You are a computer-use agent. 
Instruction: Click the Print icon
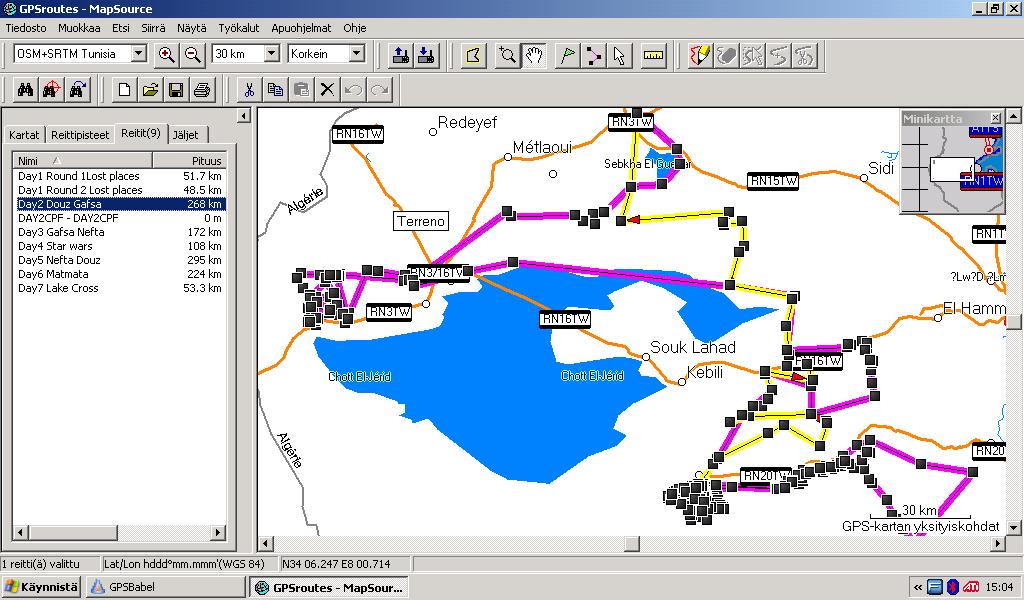pos(202,90)
